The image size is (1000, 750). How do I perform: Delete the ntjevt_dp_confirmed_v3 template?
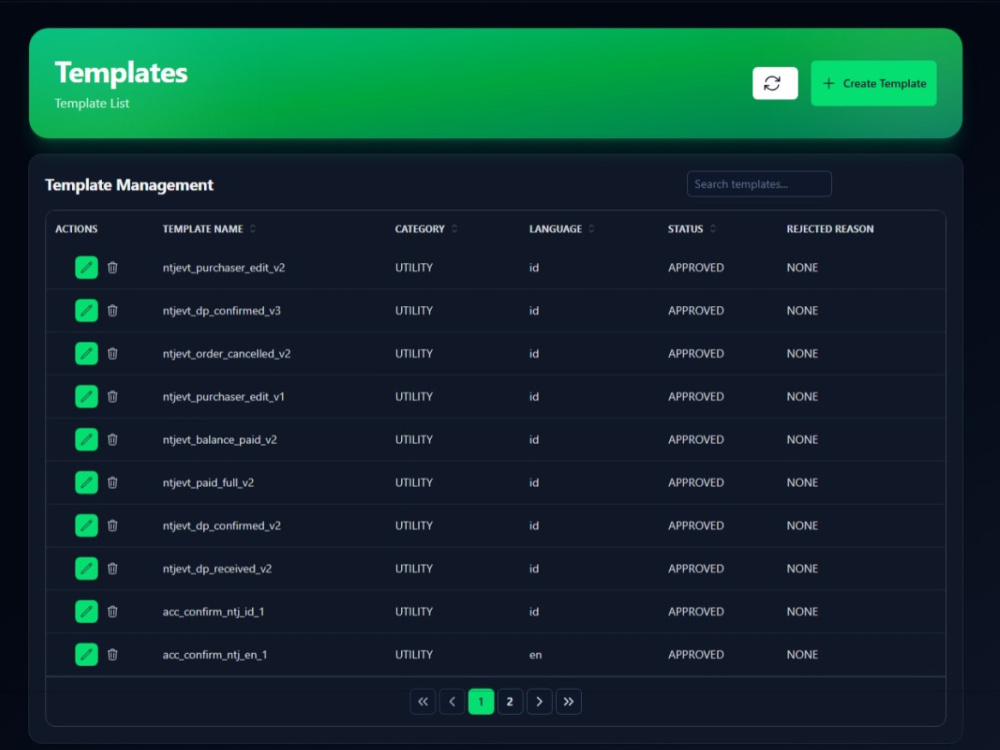(x=112, y=311)
